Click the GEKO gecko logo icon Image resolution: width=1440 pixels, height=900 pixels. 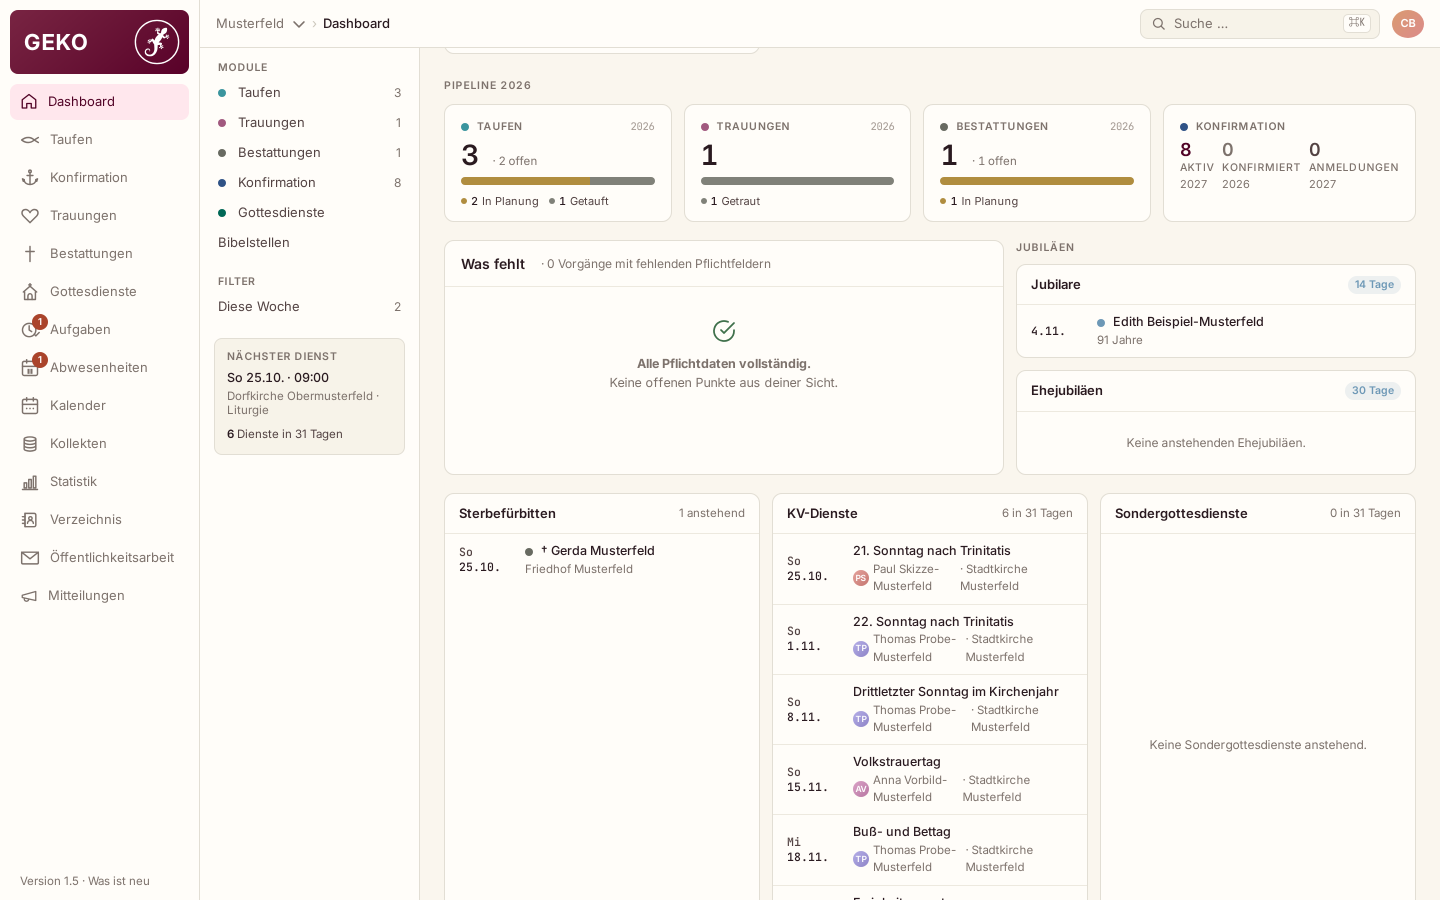[x=157, y=42]
